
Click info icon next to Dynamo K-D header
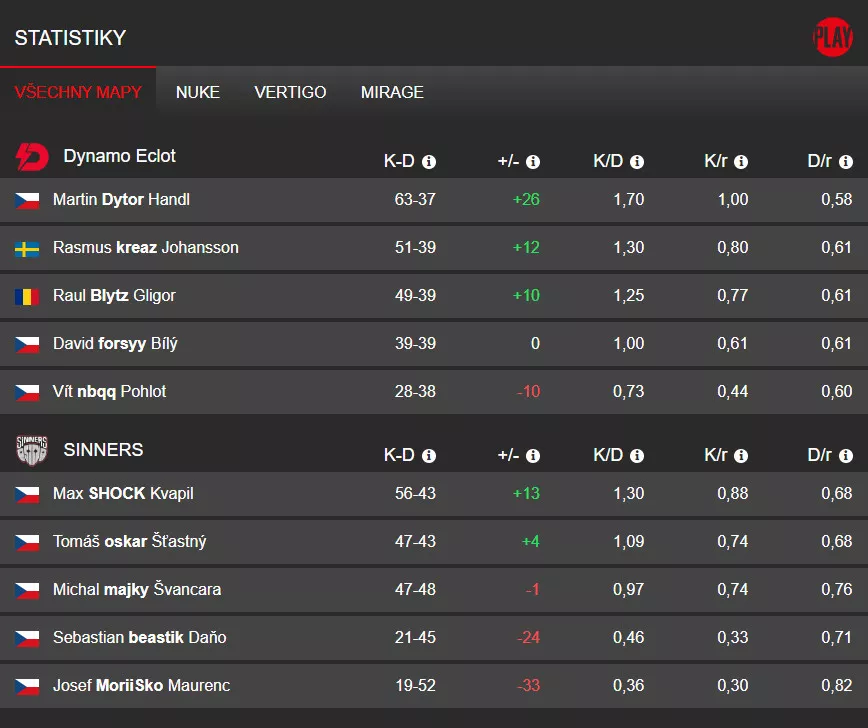[429, 162]
